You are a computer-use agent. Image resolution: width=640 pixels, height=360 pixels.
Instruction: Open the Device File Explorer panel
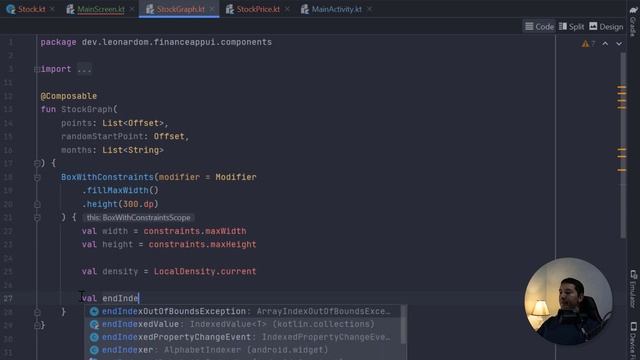point(633,341)
